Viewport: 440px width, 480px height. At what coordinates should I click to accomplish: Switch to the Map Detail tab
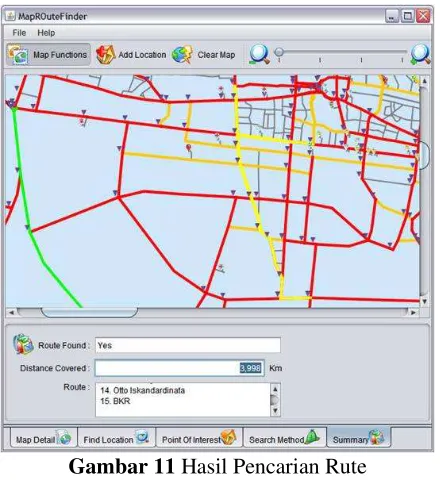[44, 438]
